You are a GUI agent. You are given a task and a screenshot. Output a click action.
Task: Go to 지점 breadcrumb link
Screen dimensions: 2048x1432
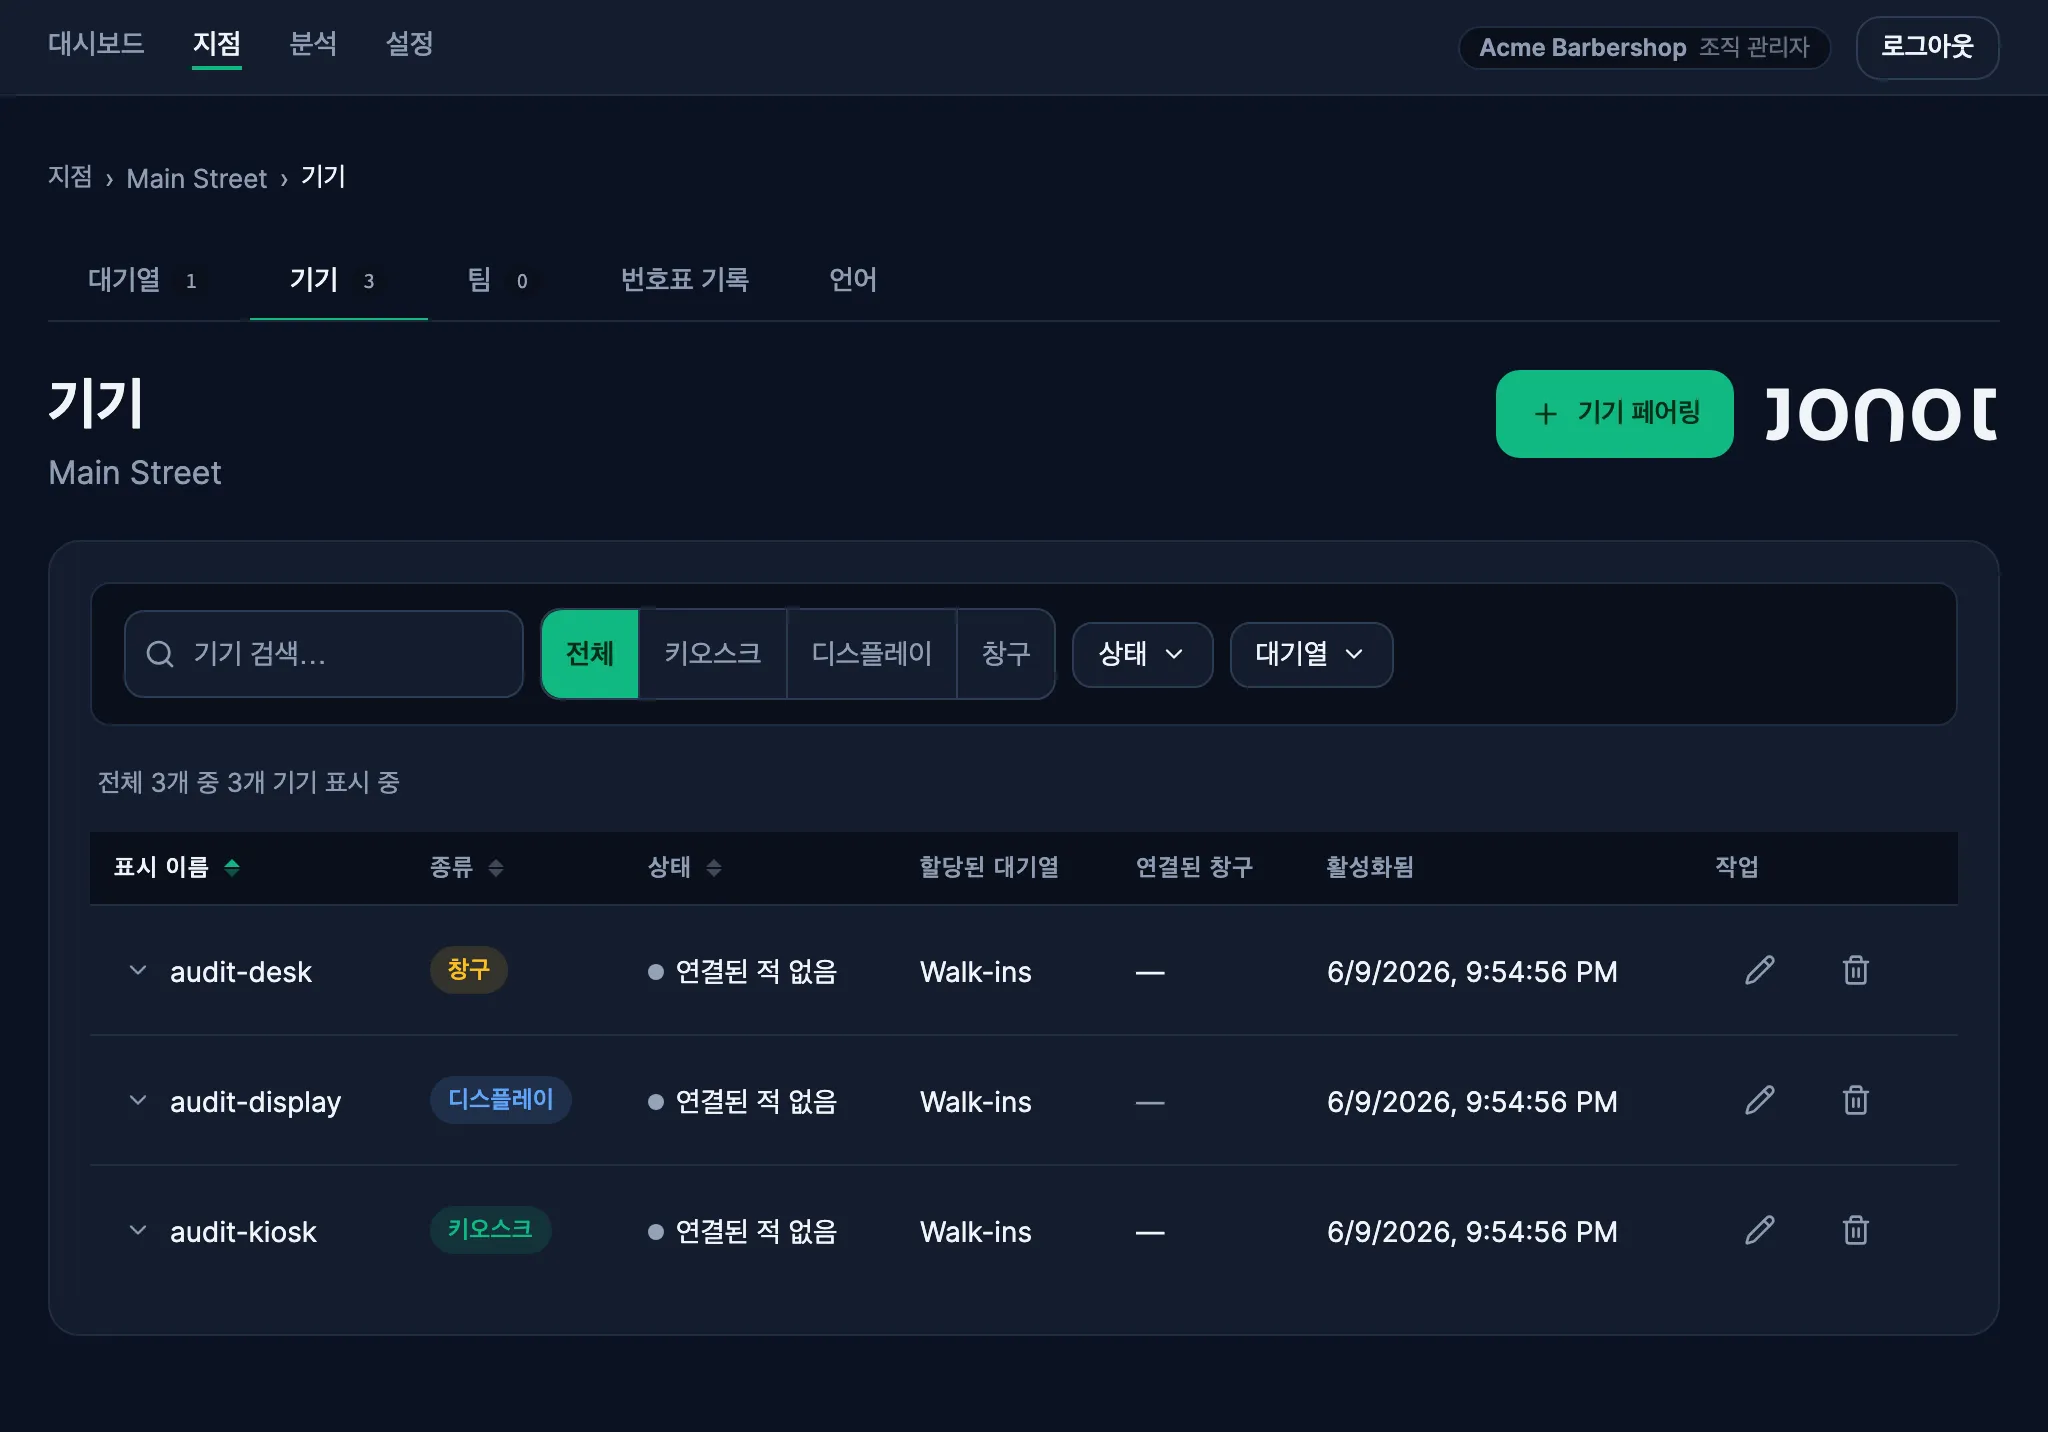coord(70,177)
